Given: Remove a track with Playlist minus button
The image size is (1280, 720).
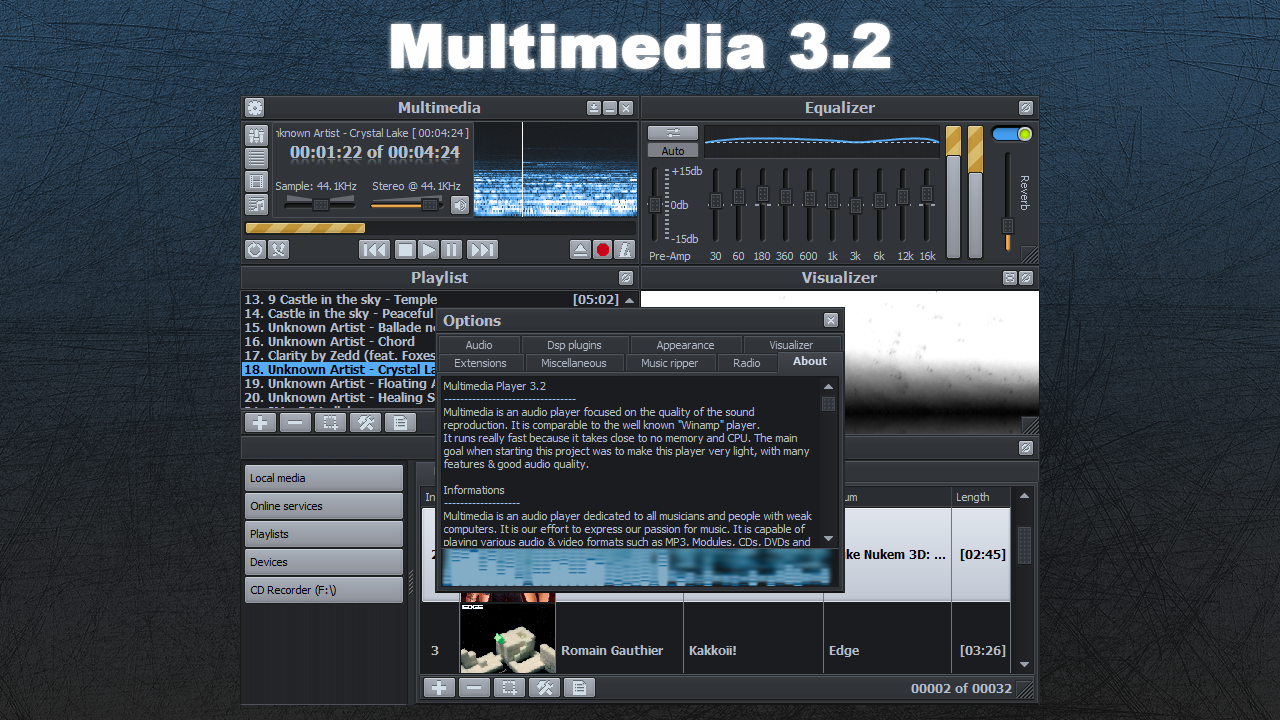Looking at the screenshot, I should pos(295,423).
